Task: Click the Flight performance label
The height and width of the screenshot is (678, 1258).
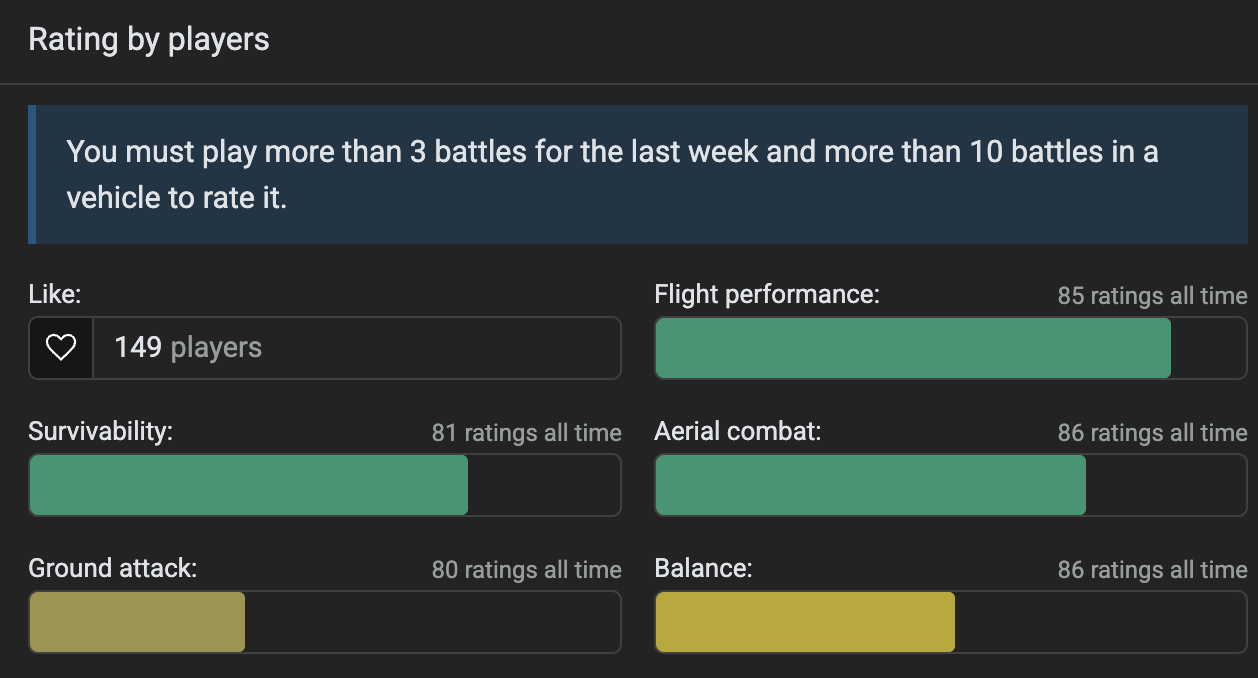Action: [x=767, y=294]
